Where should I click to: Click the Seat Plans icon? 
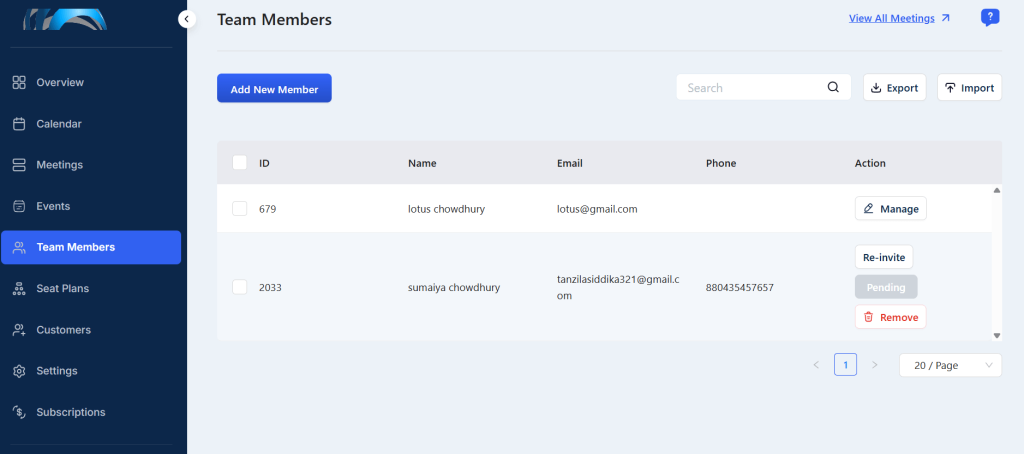[19, 289]
